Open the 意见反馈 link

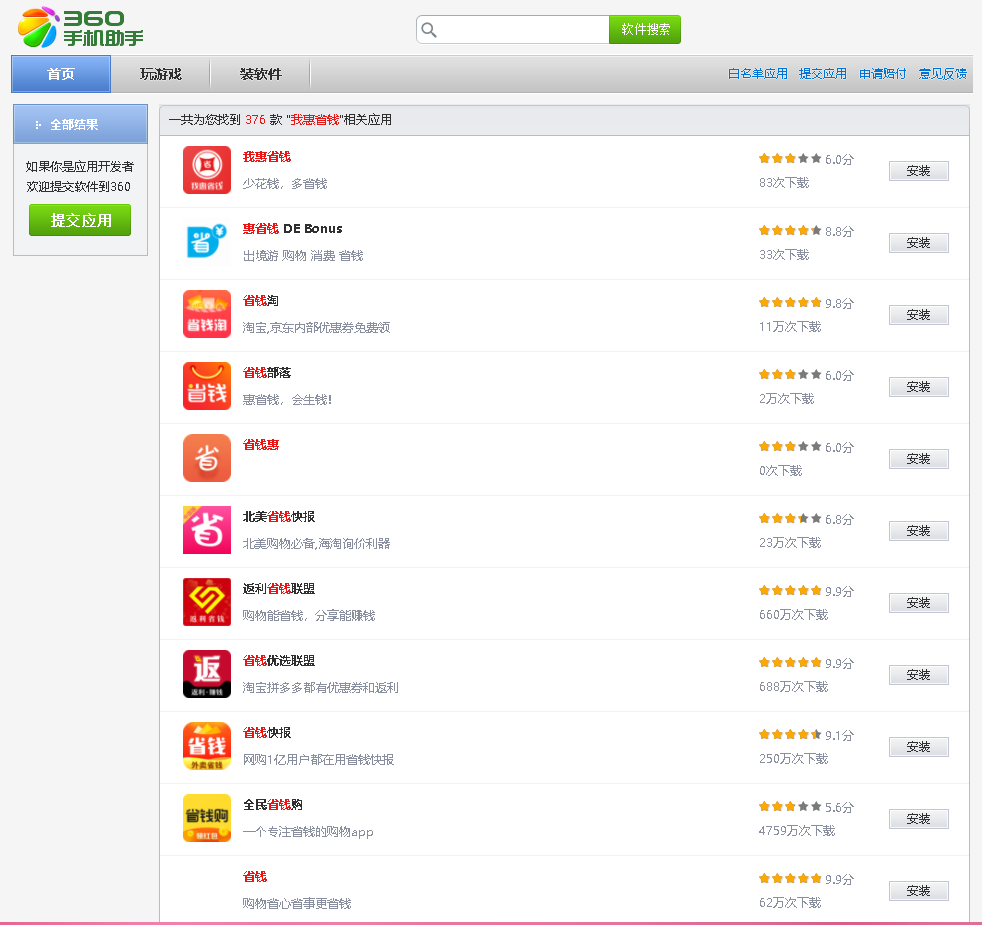(x=943, y=74)
